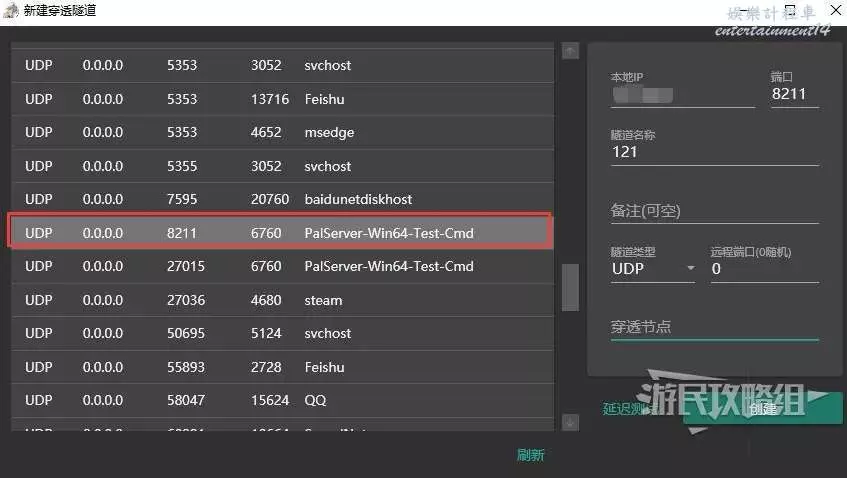Select PalServer-Win64-Test-Cmd row with port 8211
This screenshot has width=847, height=478.
[280, 233]
